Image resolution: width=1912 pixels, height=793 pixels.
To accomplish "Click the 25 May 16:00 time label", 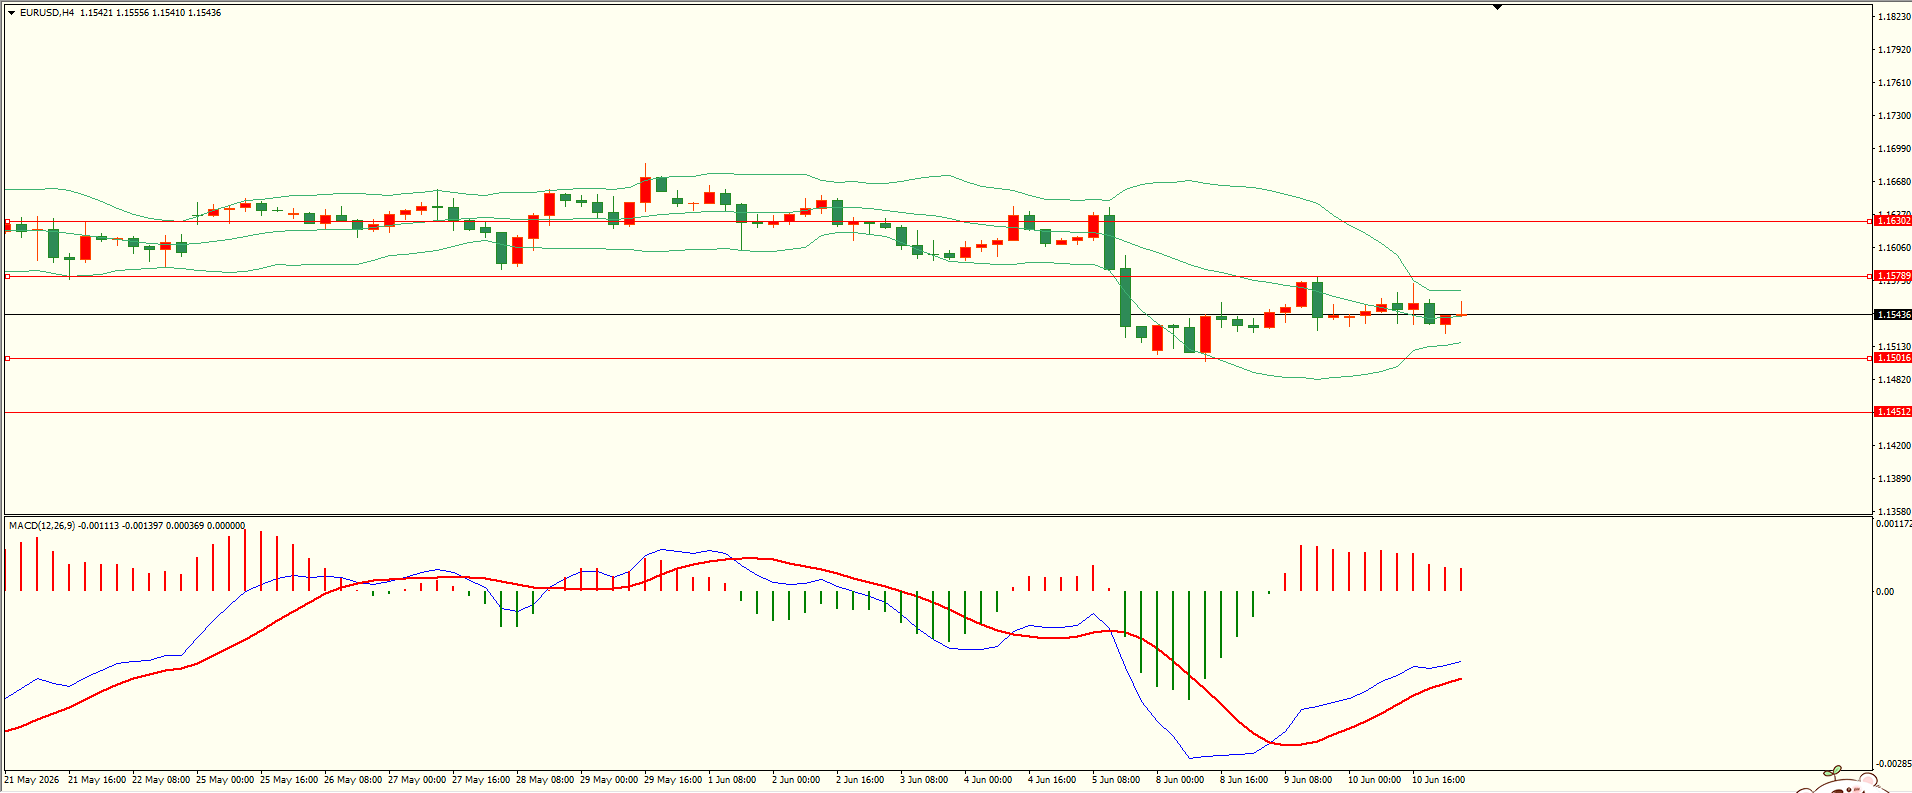I will pyautogui.click(x=289, y=780).
